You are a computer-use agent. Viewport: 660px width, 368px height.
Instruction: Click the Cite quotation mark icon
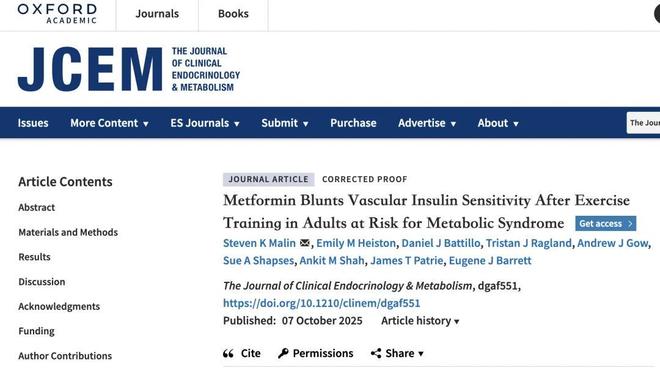[x=228, y=353]
